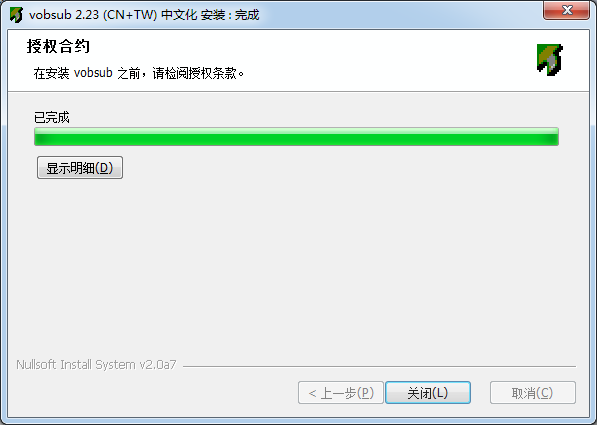Screen dimensions: 597x425
Task: Close the installer window with the red X
Action: pos(567,10)
